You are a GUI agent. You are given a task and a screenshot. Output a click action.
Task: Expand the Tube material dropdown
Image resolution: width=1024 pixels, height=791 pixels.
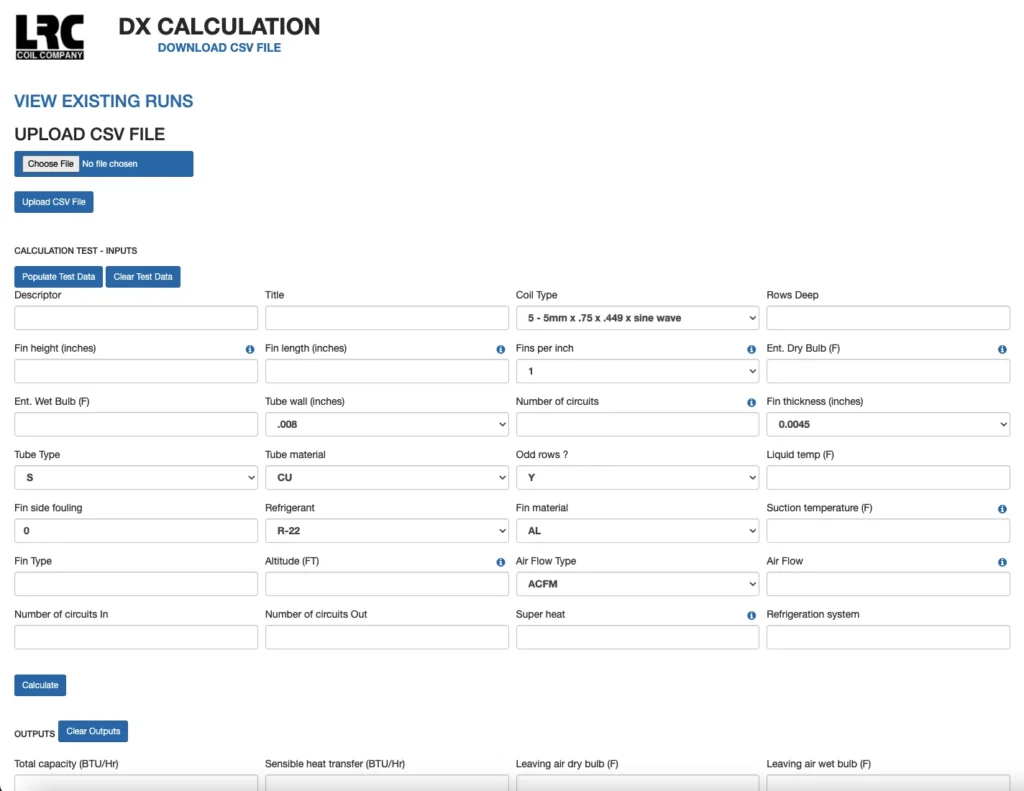point(386,478)
